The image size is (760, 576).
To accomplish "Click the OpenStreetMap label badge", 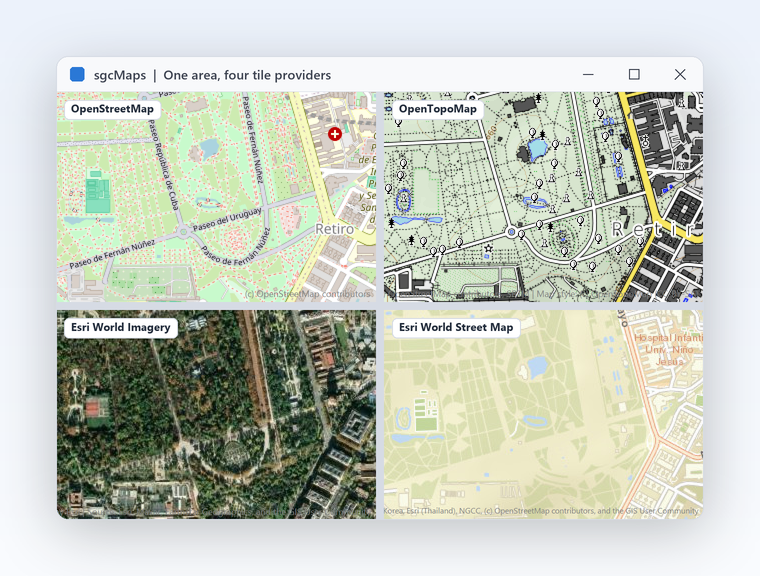I will (112, 109).
